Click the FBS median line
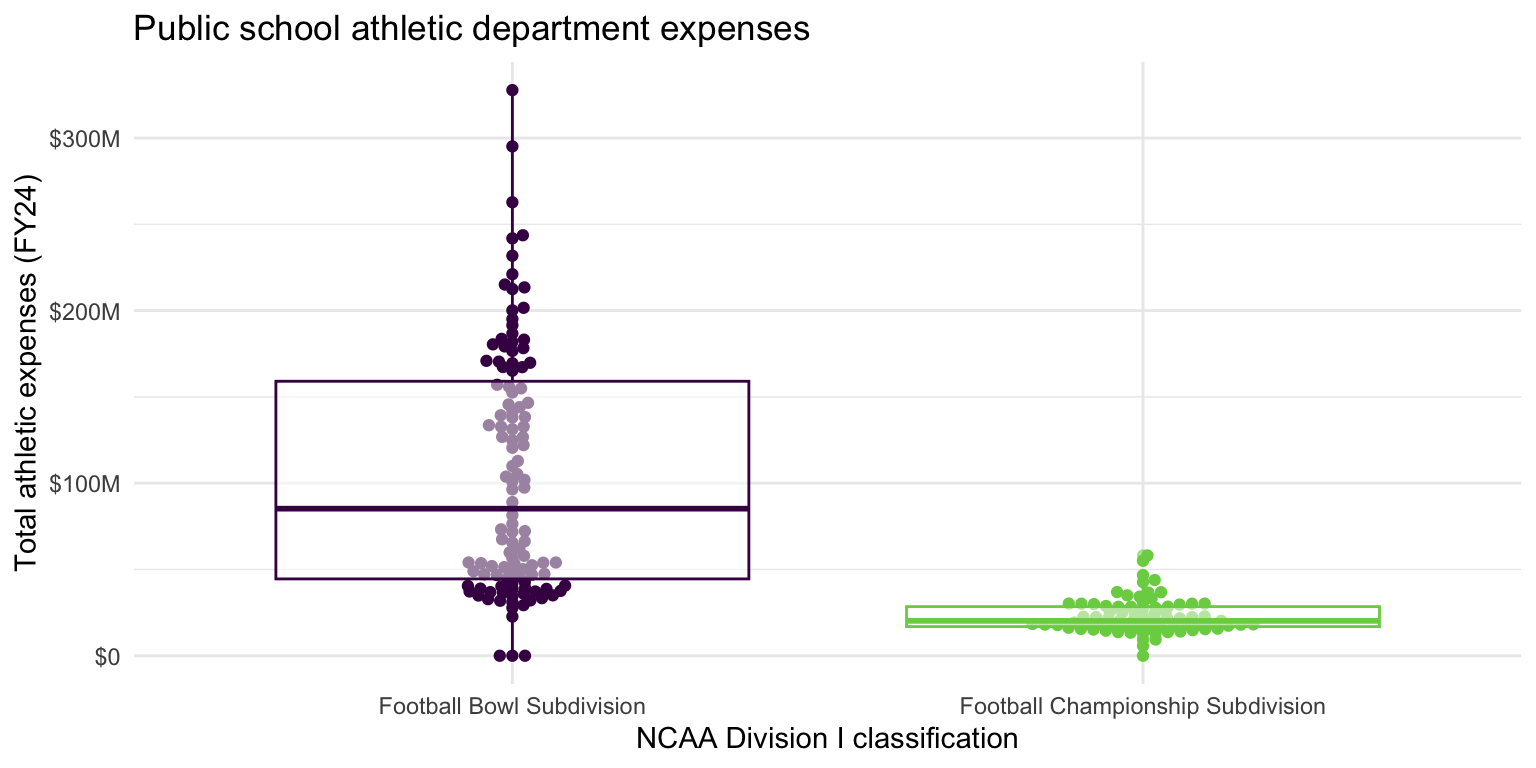Screen dimensions: 1536x768 tap(512, 508)
